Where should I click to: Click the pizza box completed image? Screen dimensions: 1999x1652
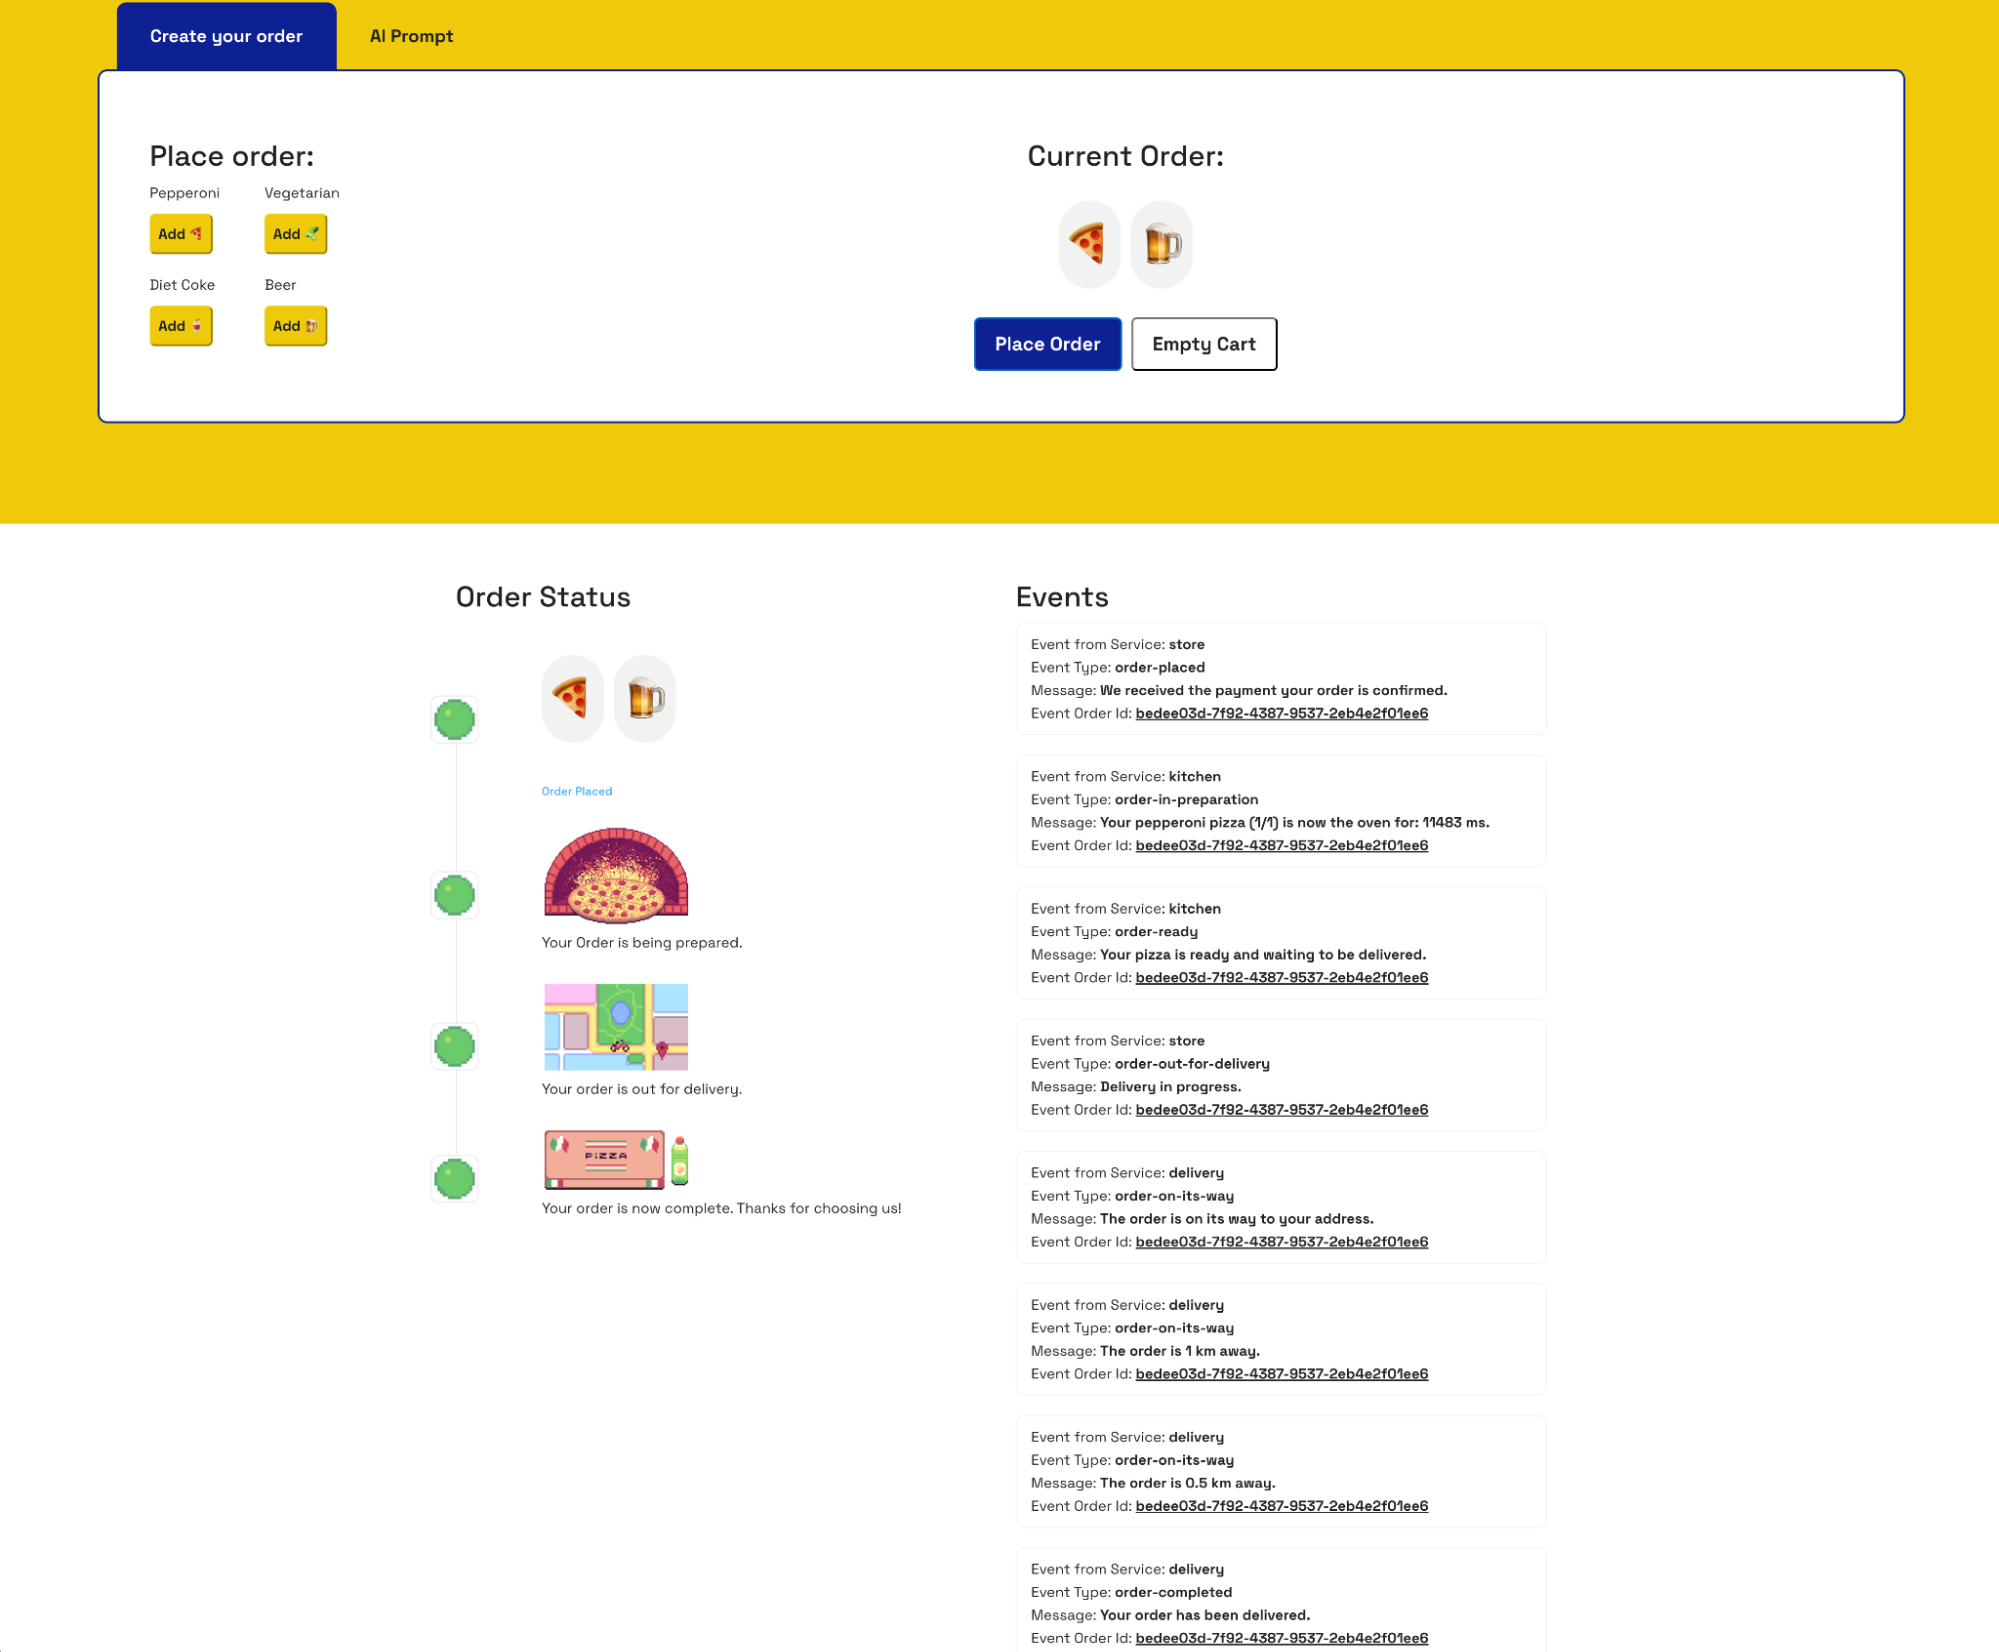[x=615, y=1159]
